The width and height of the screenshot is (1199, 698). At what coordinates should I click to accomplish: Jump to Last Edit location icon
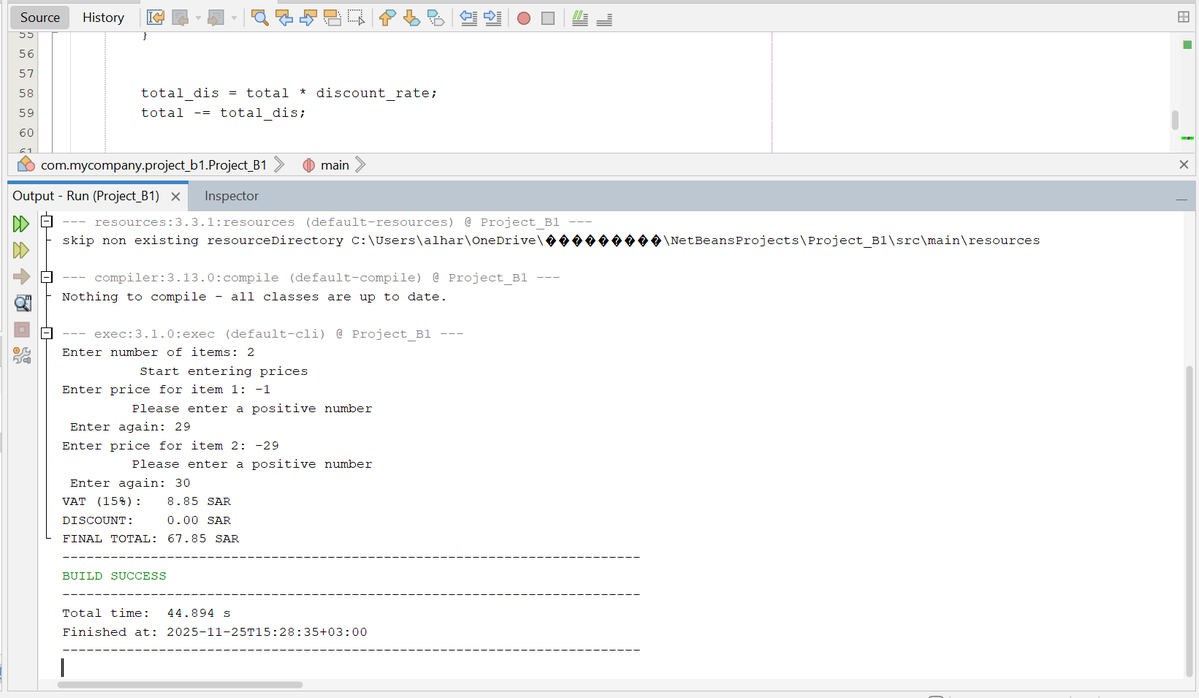(x=155, y=18)
